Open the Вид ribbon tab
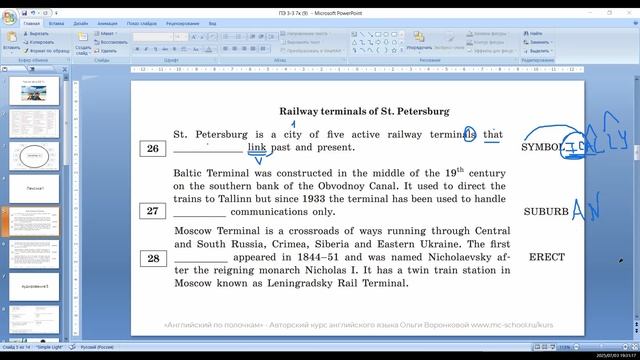The height and width of the screenshot is (360, 640). pos(212,24)
